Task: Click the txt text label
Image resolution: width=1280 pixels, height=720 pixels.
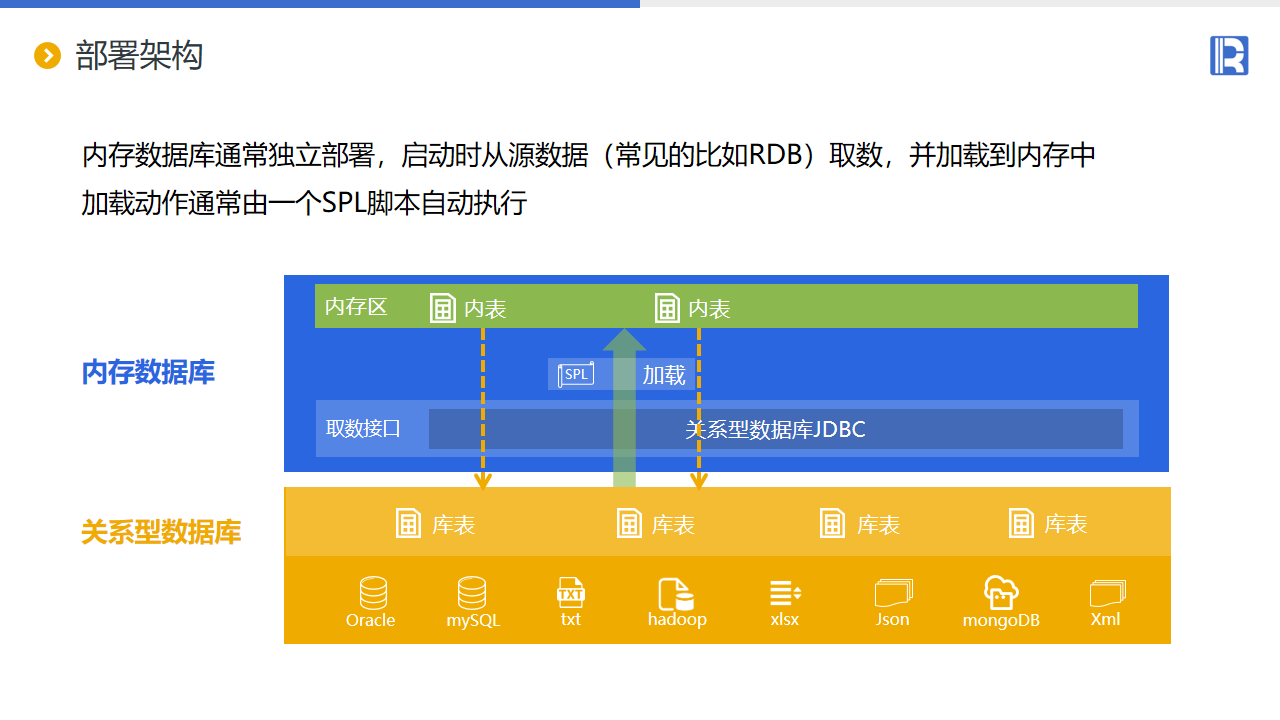Action: point(571,620)
